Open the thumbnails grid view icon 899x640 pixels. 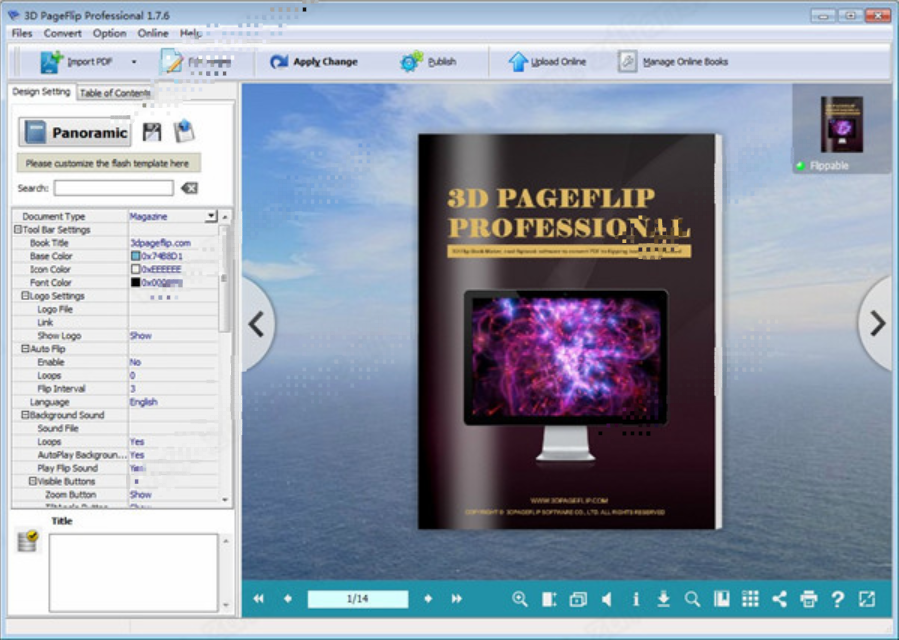tap(750, 599)
